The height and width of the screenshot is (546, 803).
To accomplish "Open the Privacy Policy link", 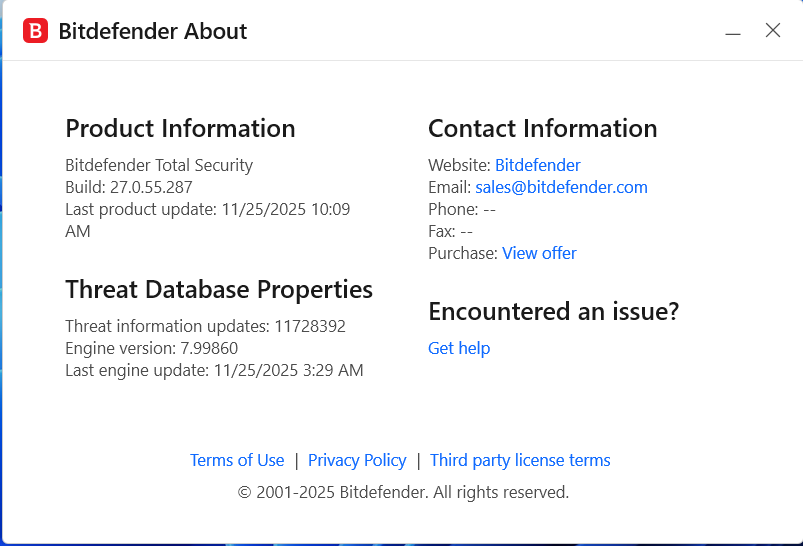I will 357,460.
